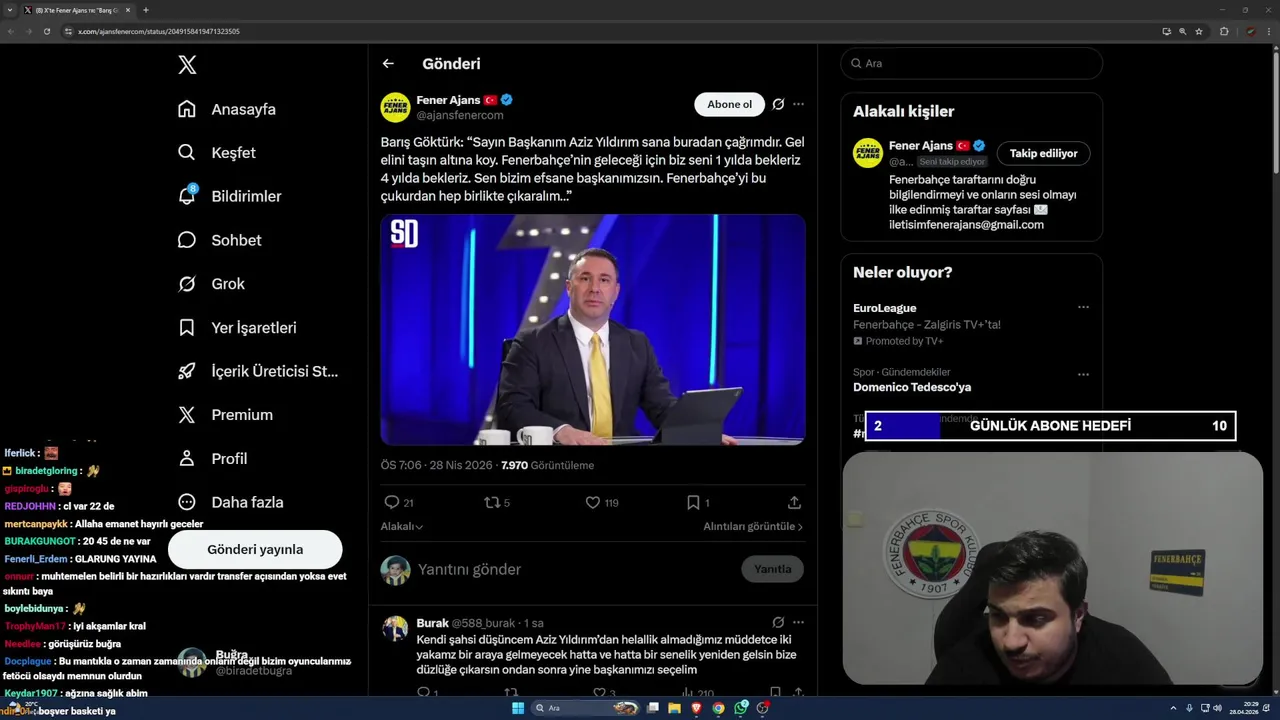Open three-dot menu on Burak's reply
Image resolution: width=1280 pixels, height=720 pixels.
coord(798,622)
